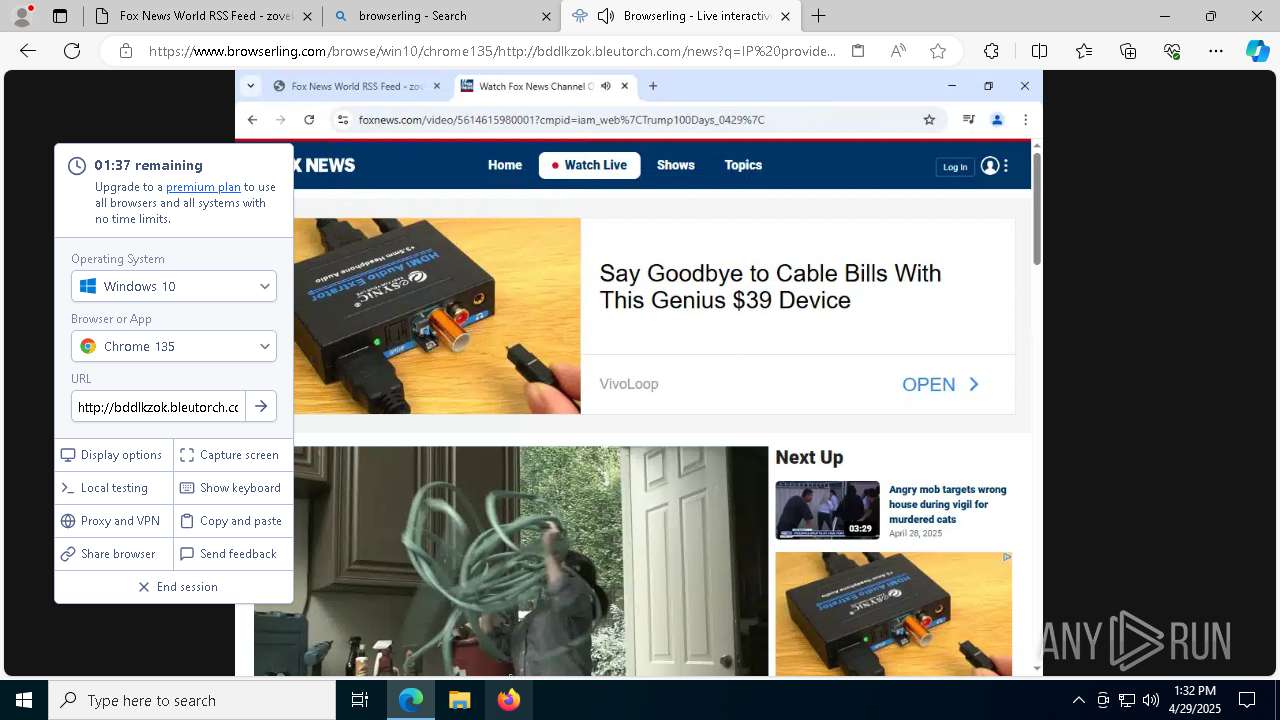Click Send feedback
Screen dimensions: 1280x720
click(233, 554)
